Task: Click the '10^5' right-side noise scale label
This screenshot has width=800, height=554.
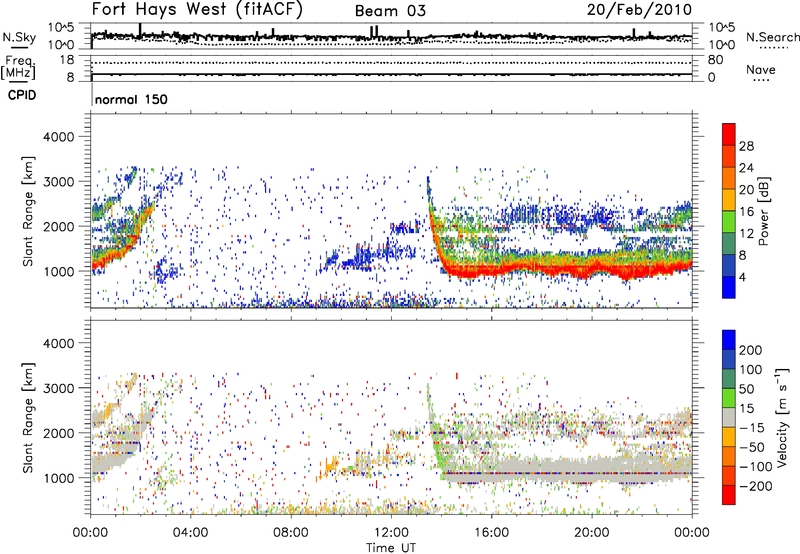Action: point(722,28)
